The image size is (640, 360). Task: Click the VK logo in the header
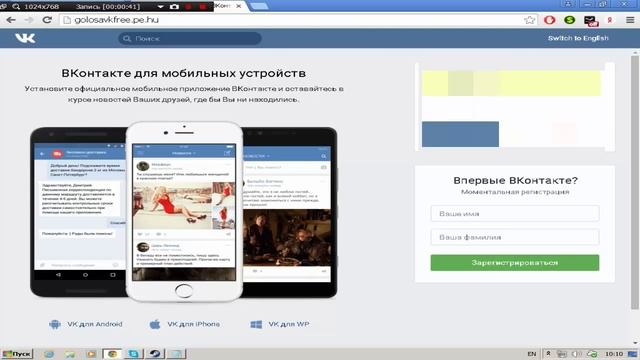(25, 38)
